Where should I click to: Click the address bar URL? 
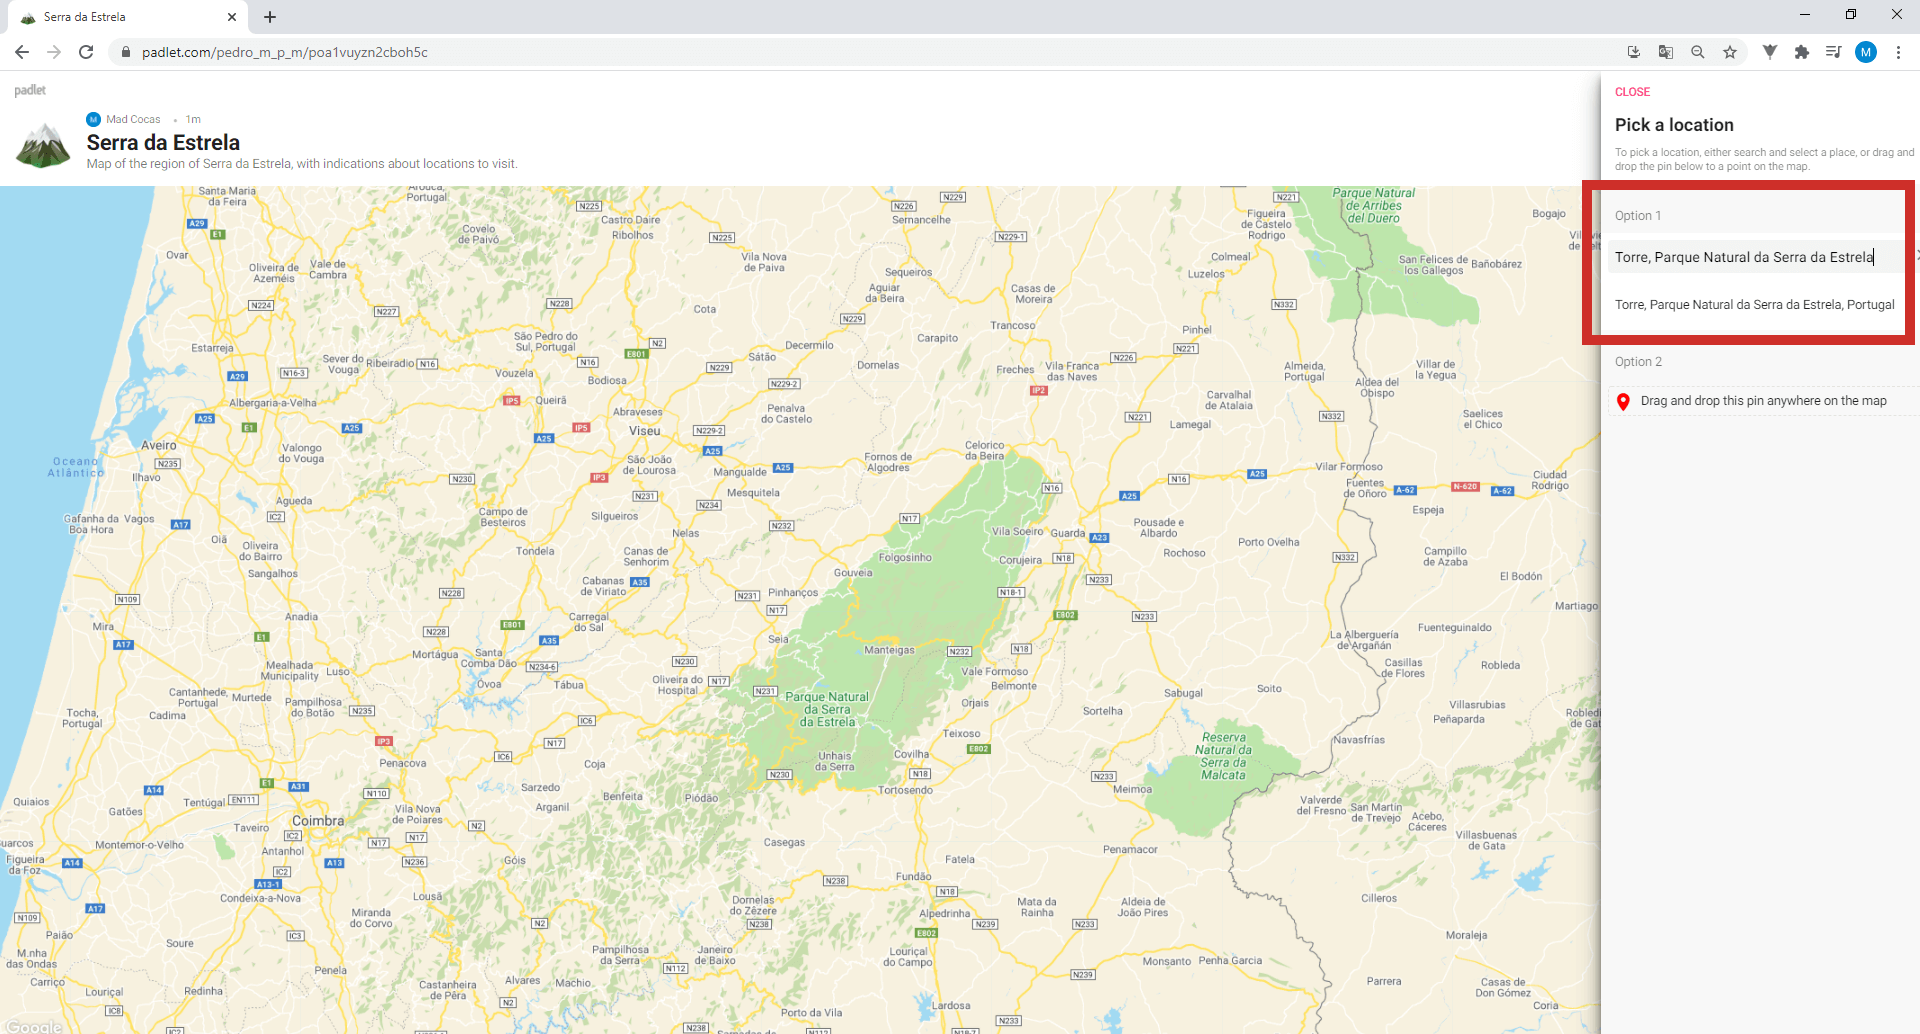[285, 52]
